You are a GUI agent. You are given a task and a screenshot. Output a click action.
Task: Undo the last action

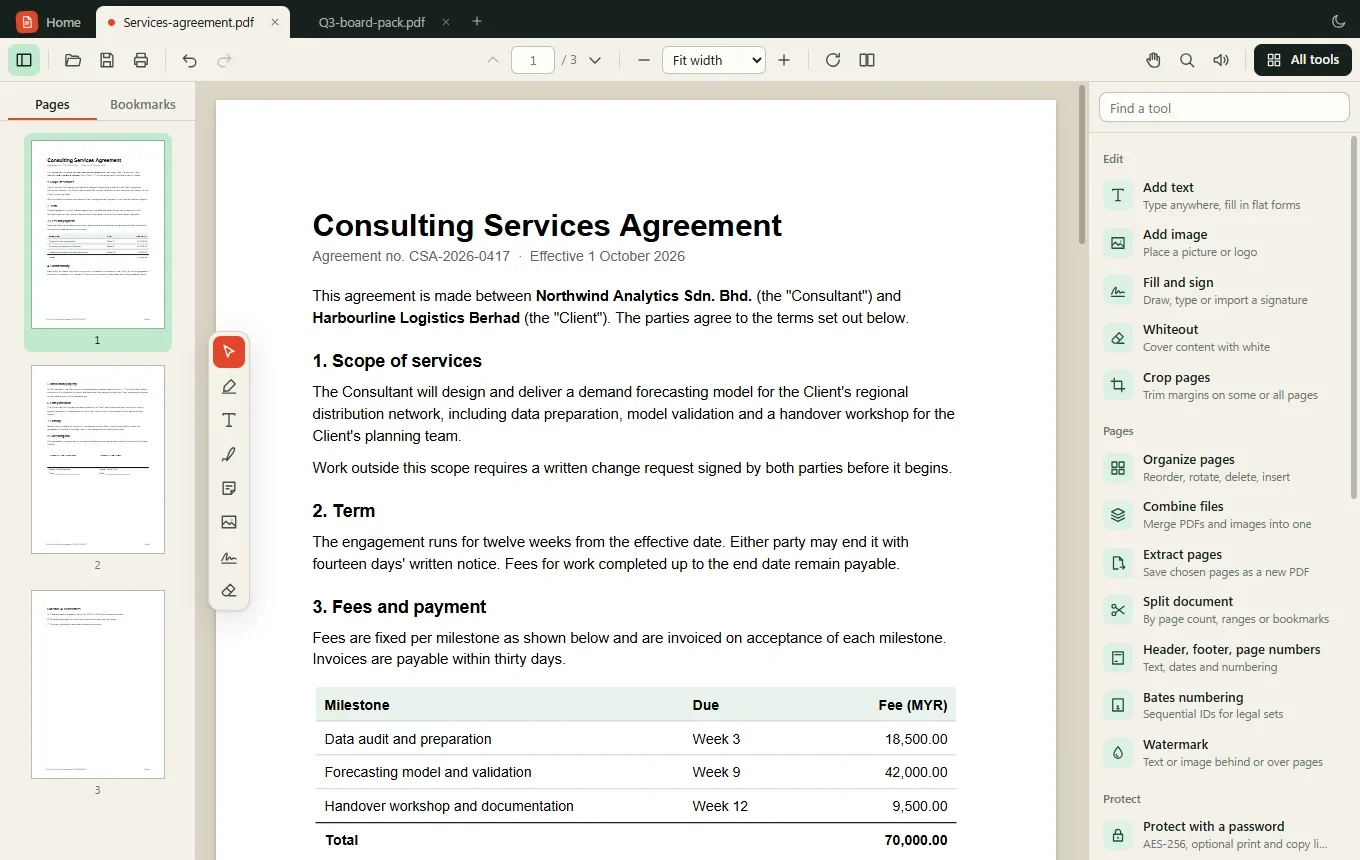tap(190, 60)
